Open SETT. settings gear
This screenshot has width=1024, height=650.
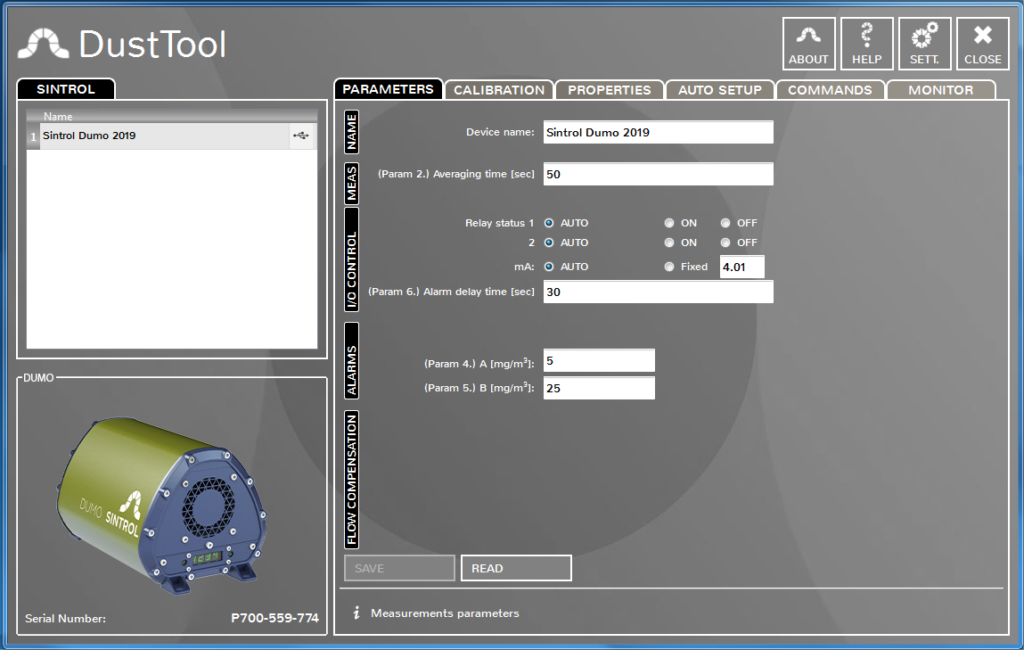tap(924, 44)
